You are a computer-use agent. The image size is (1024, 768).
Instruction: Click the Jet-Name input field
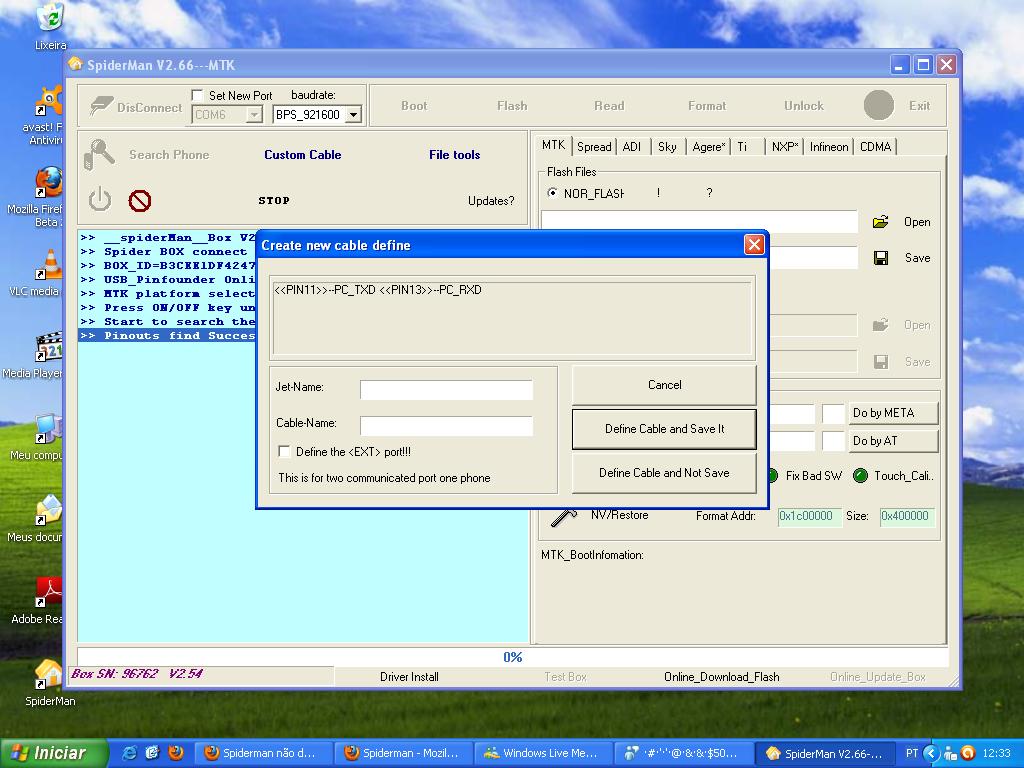pos(446,390)
